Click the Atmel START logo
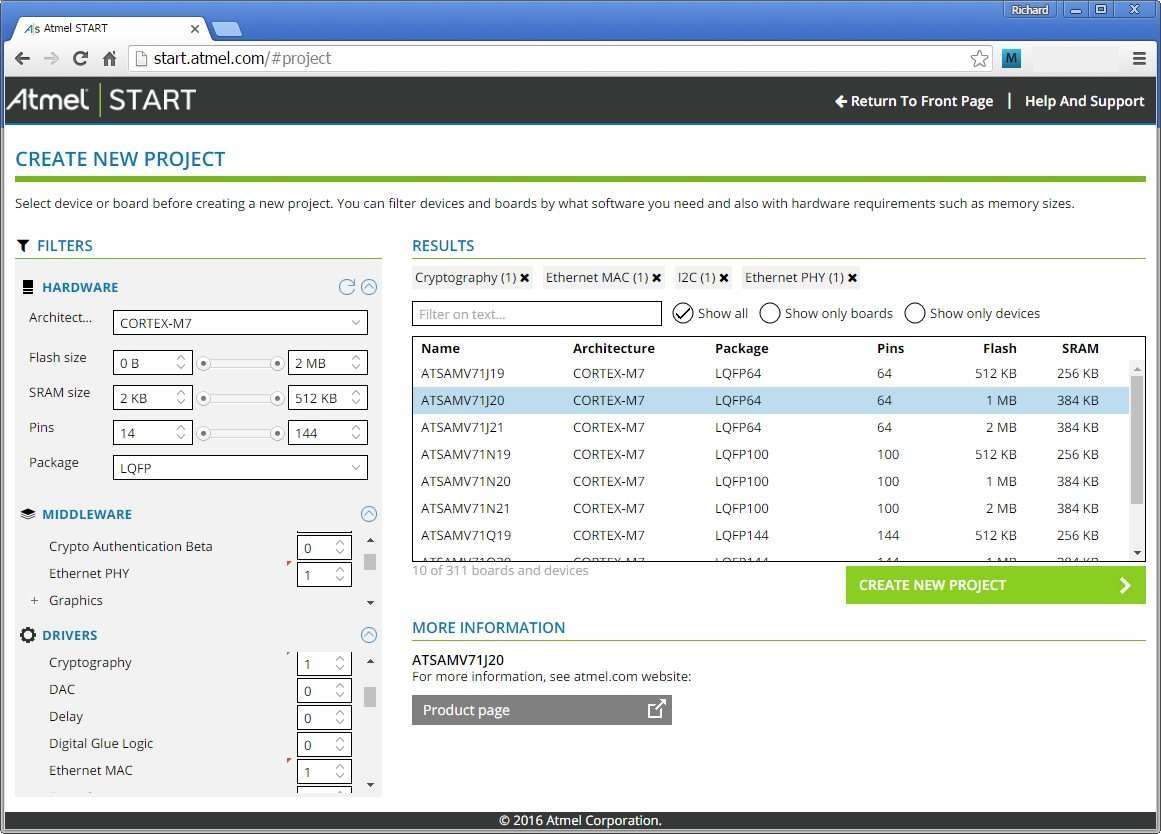This screenshot has width=1161, height=834. coord(101,100)
